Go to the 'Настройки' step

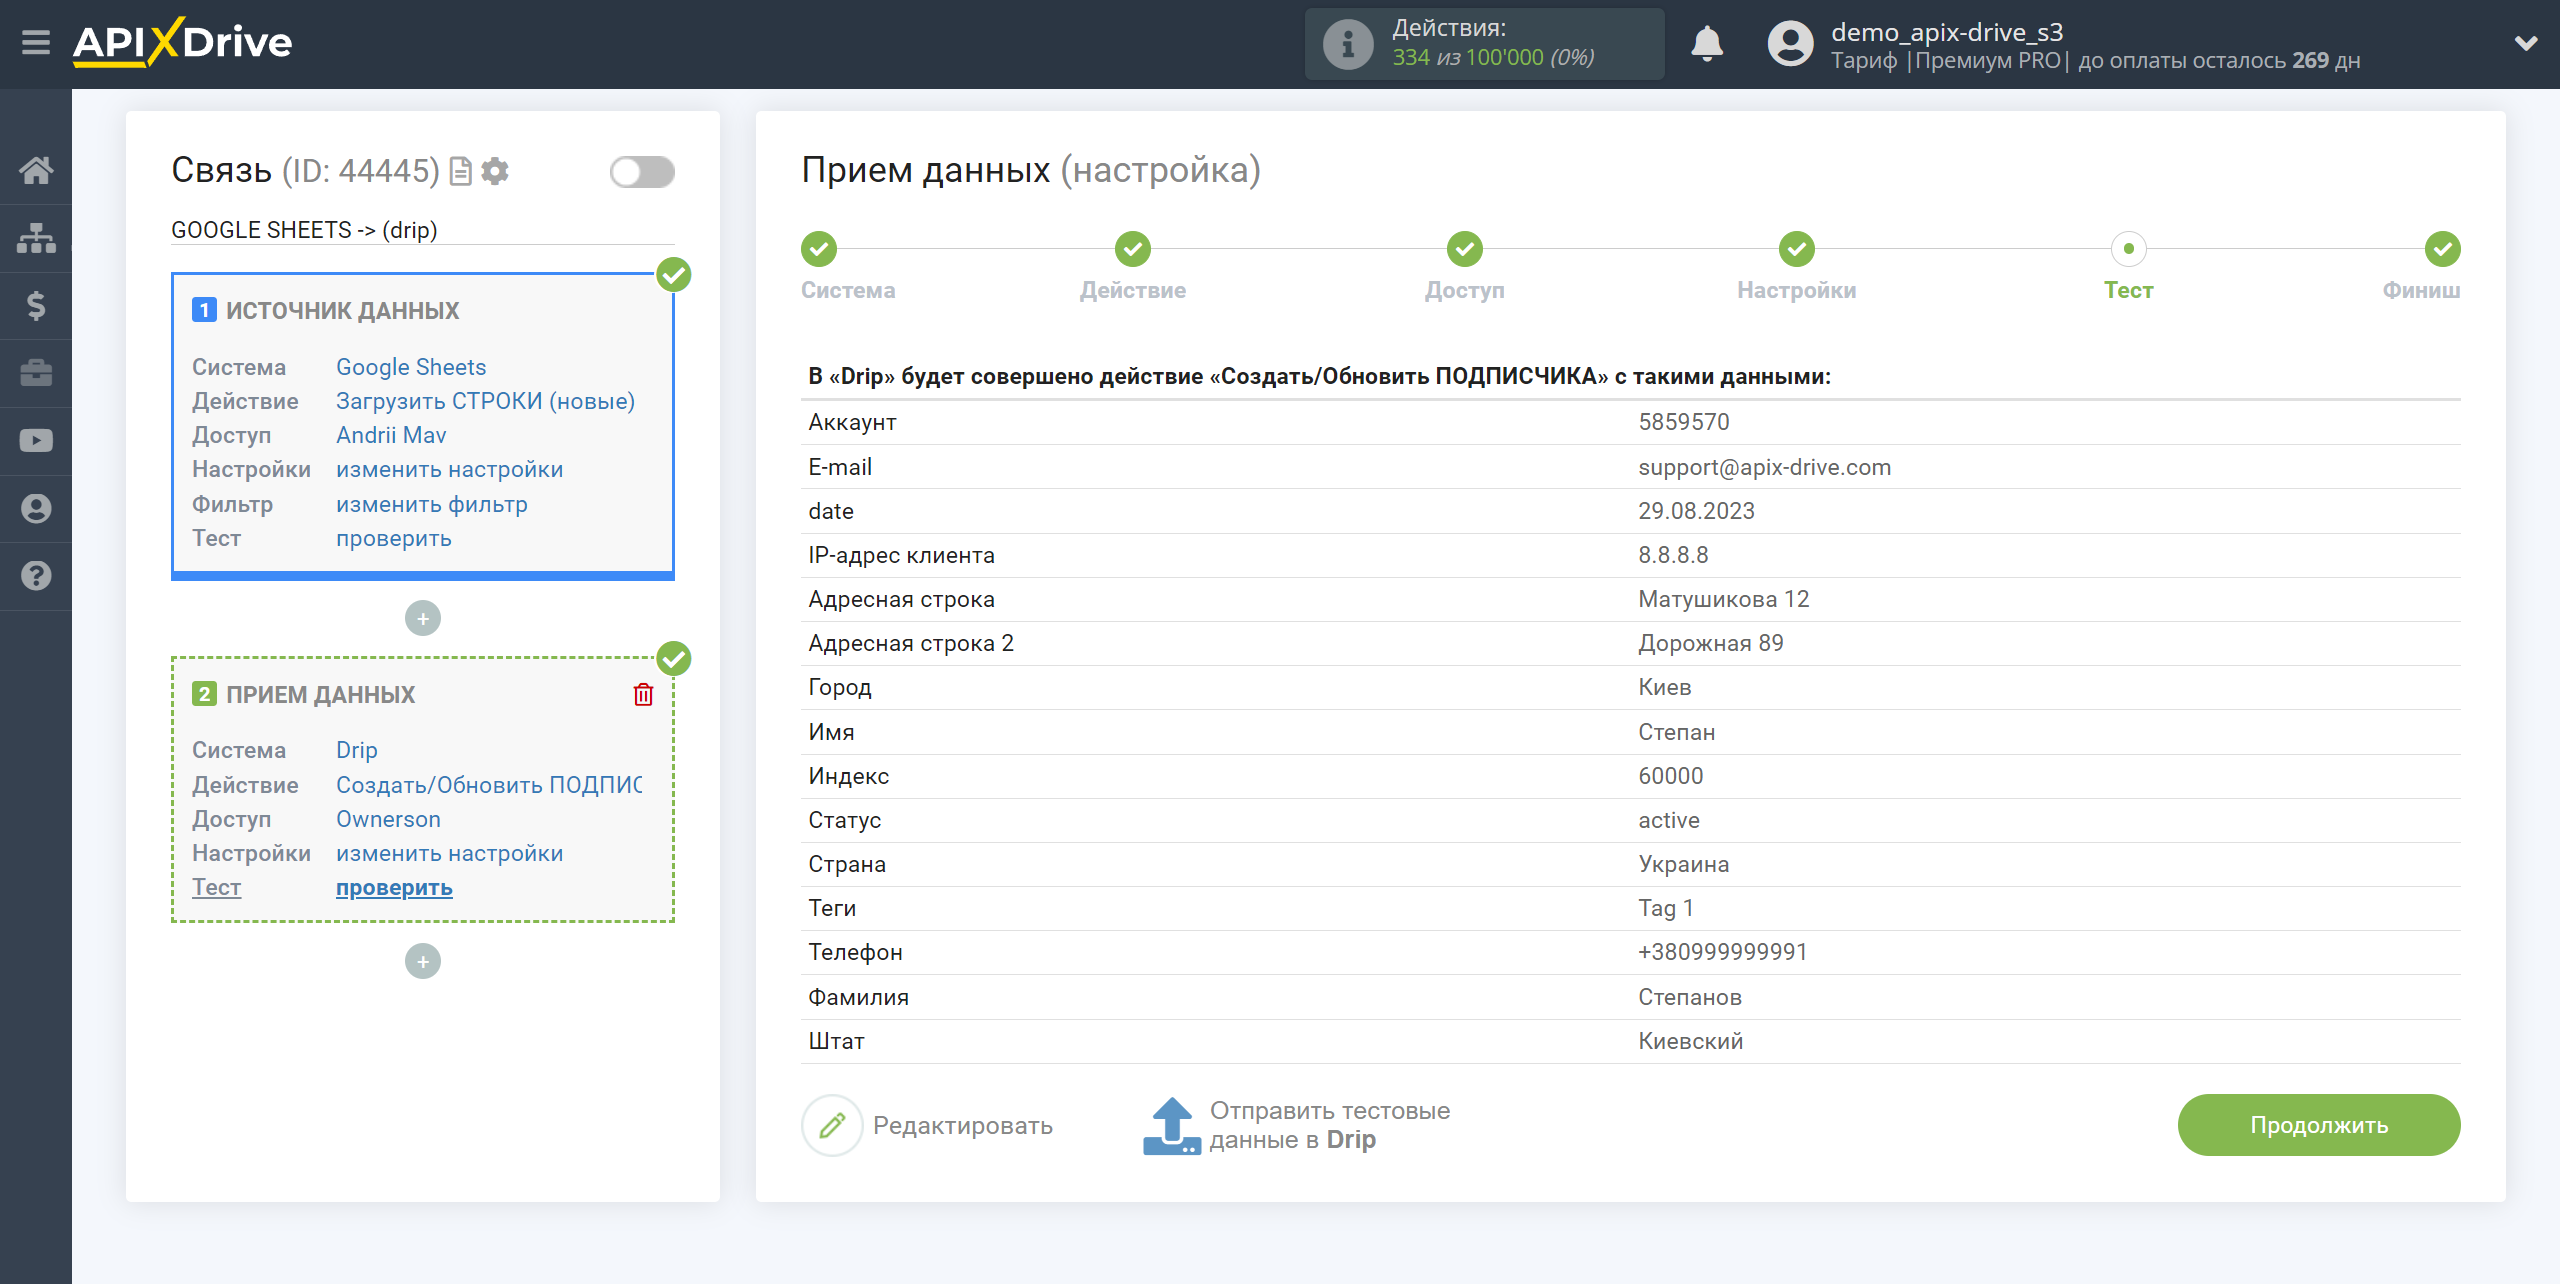pyautogui.click(x=1797, y=249)
